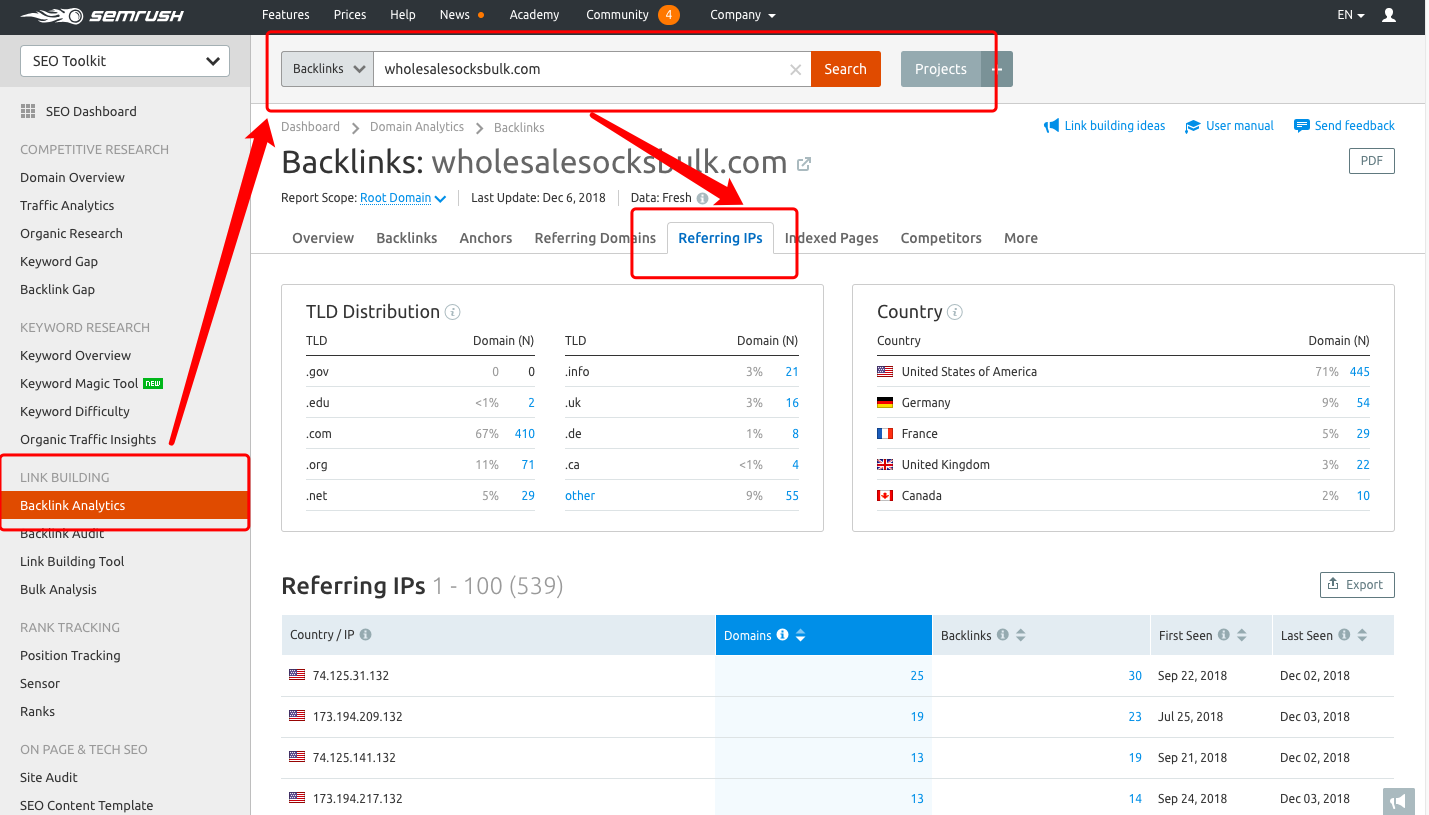The width and height of the screenshot is (1429, 815).
Task: Open the other TLD link
Action: 580,495
